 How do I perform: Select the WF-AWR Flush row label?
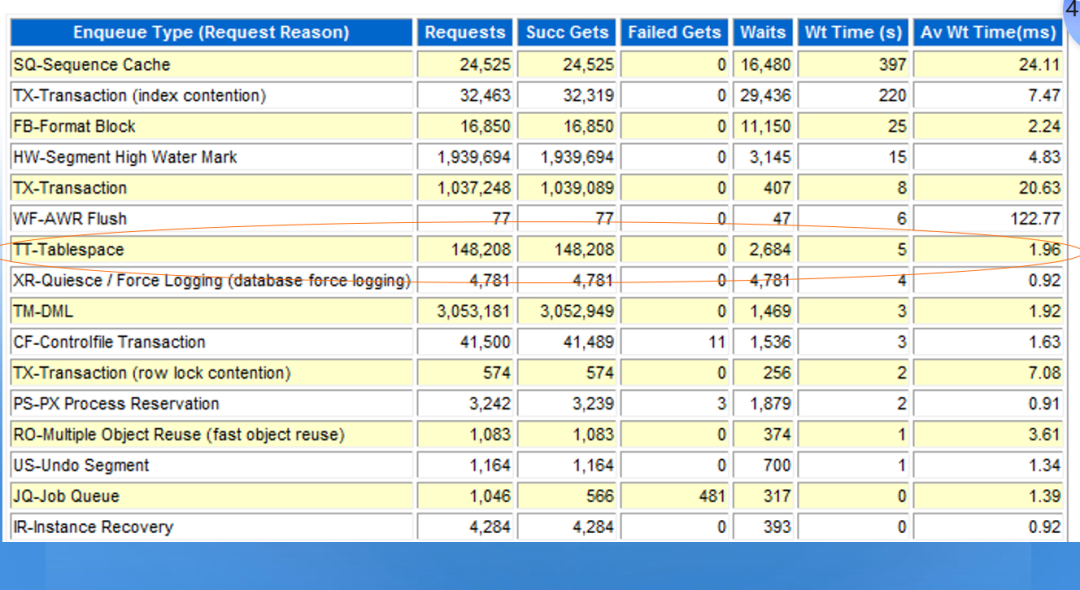70,219
